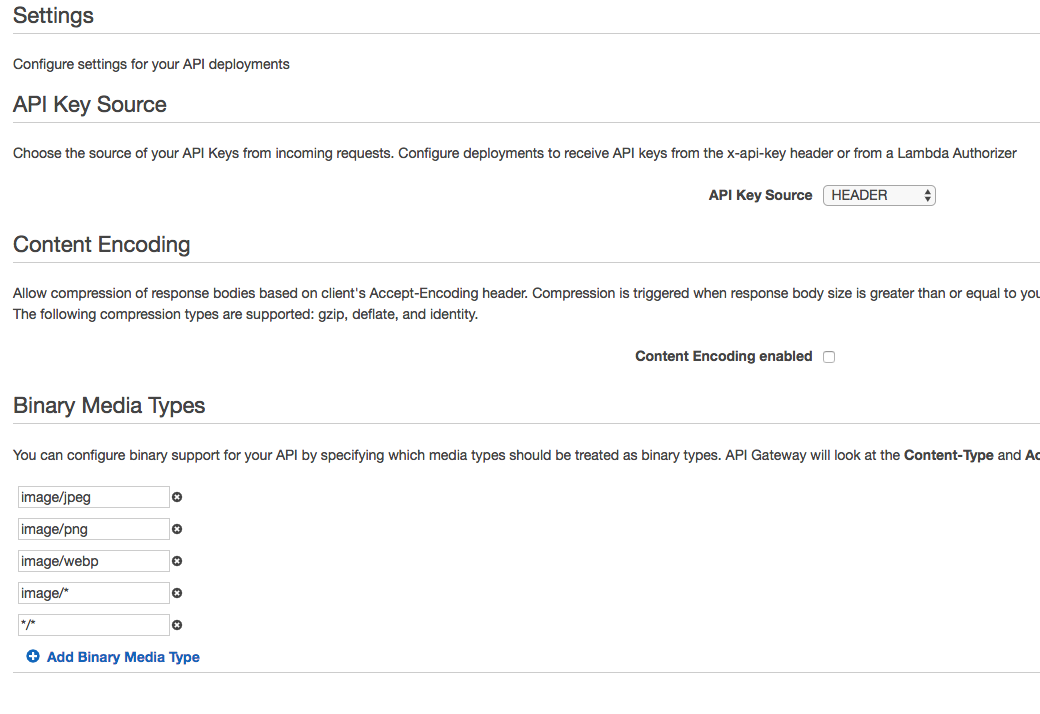This screenshot has width=1040, height=714.
Task: Click the Settings page heading
Action: [x=53, y=16]
